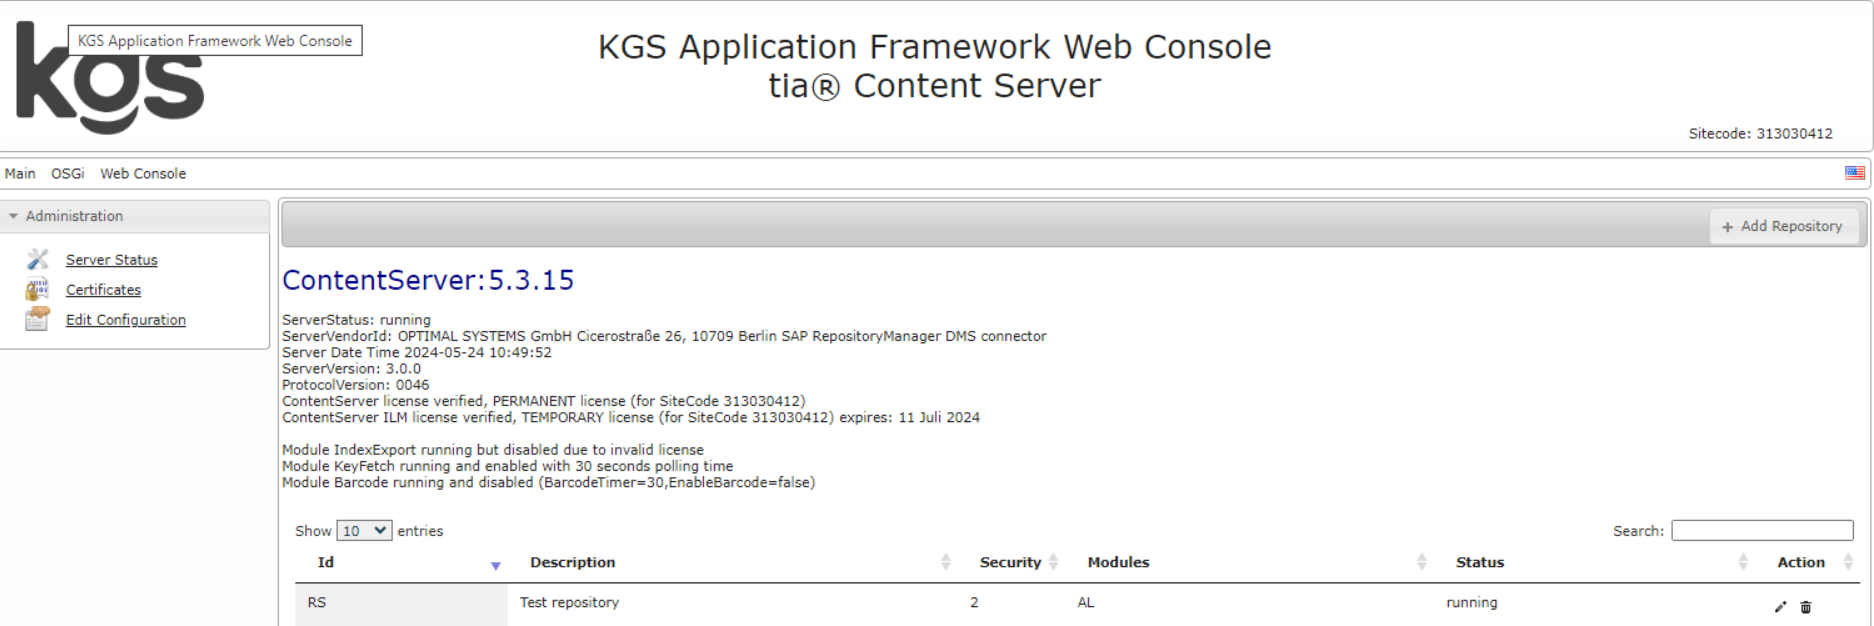Image resolution: width=1874 pixels, height=626 pixels.
Task: Select the RS cell in Id column
Action: pos(401,603)
